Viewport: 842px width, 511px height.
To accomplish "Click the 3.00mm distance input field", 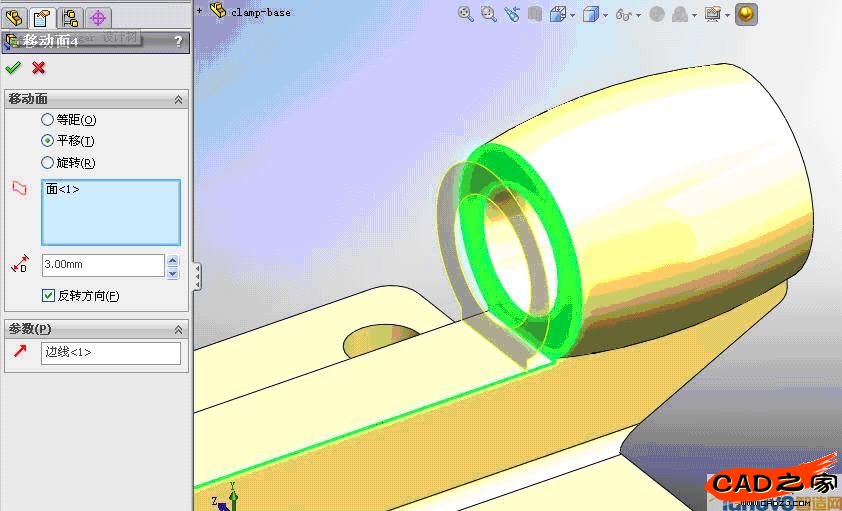I will pos(102,265).
